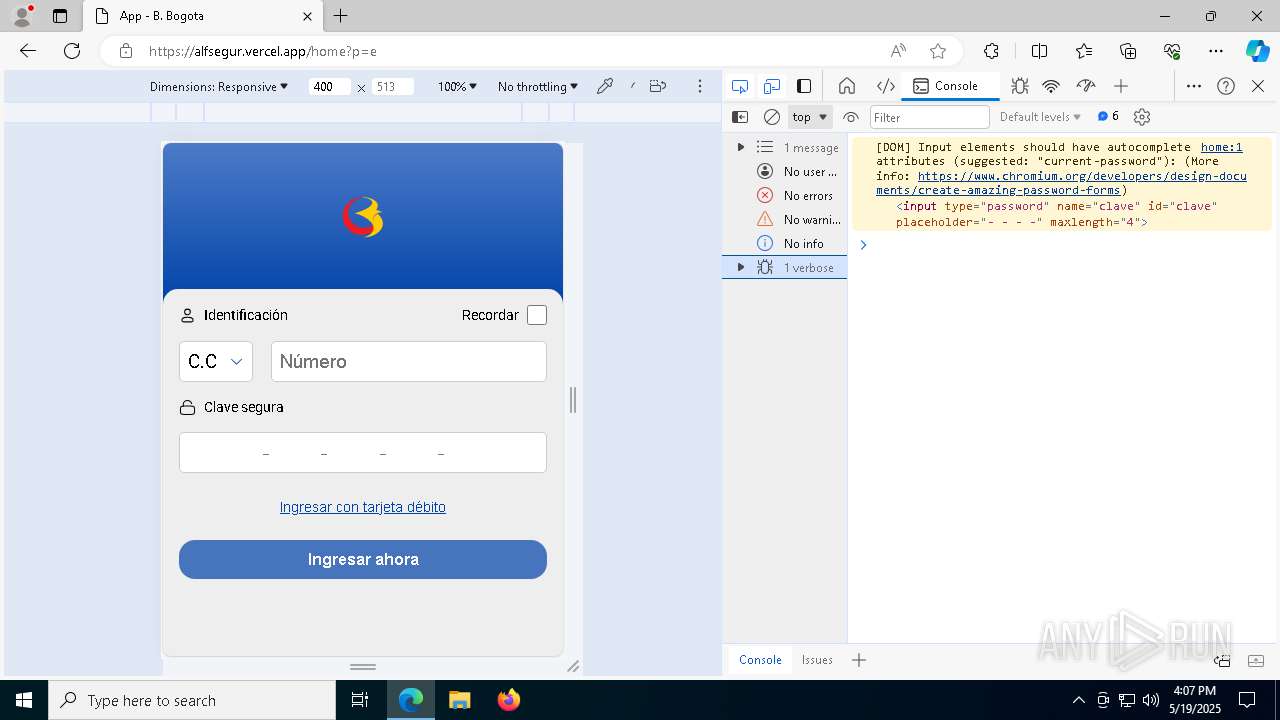Open the No throttling dropdown

pos(538,87)
